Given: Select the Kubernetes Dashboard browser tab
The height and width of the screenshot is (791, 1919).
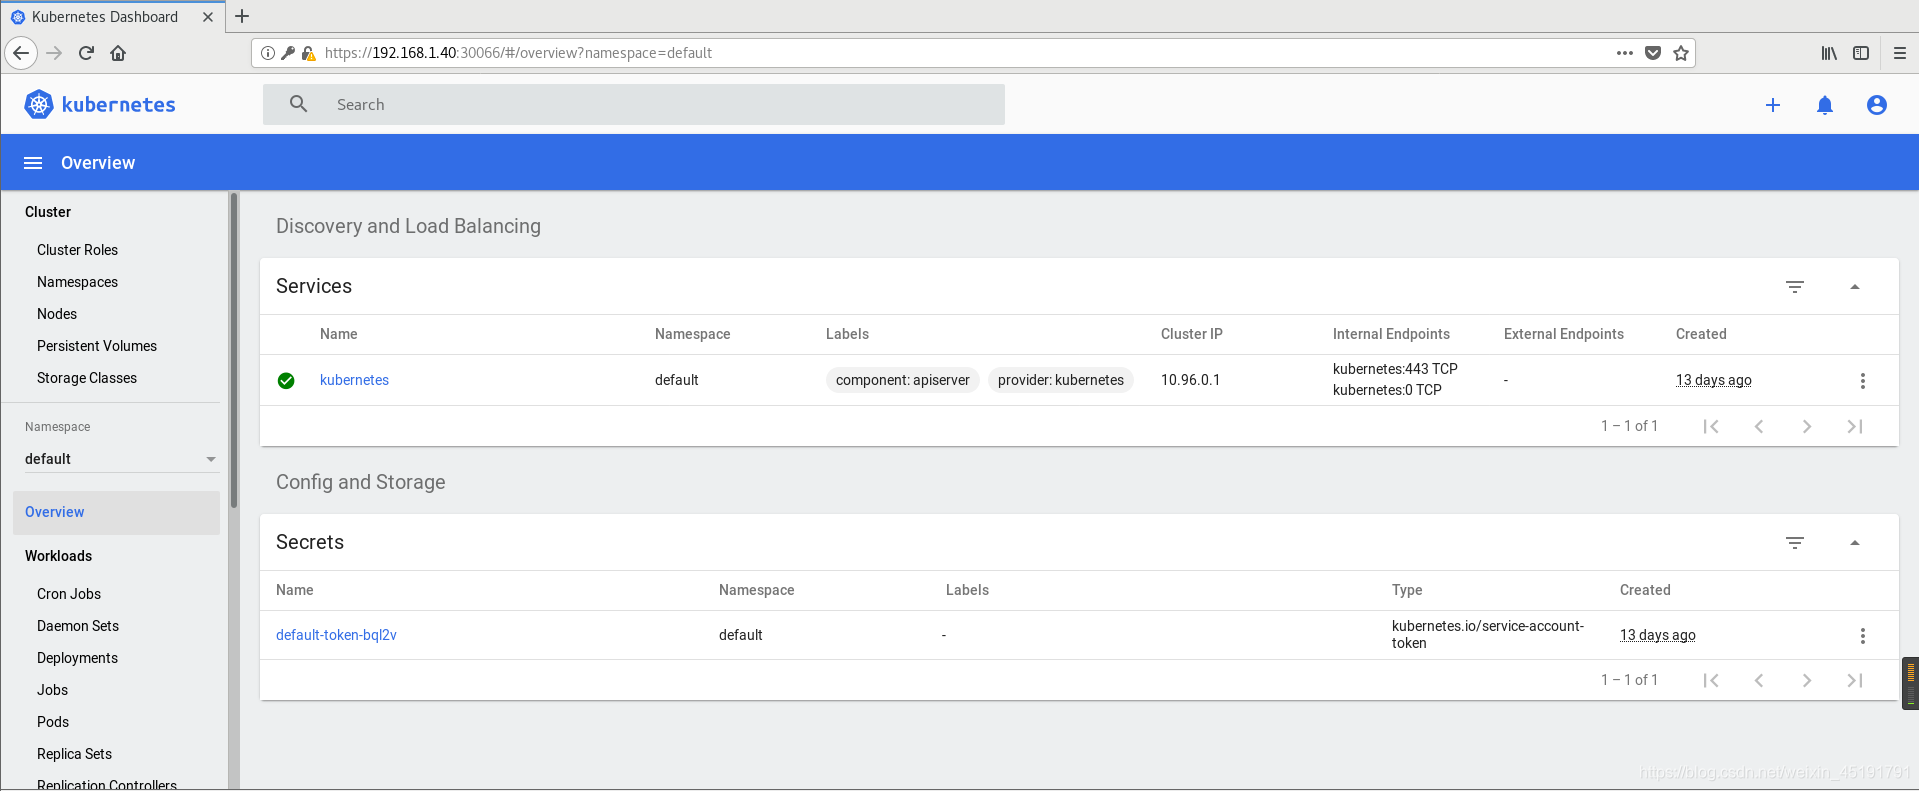Looking at the screenshot, I should click(111, 17).
